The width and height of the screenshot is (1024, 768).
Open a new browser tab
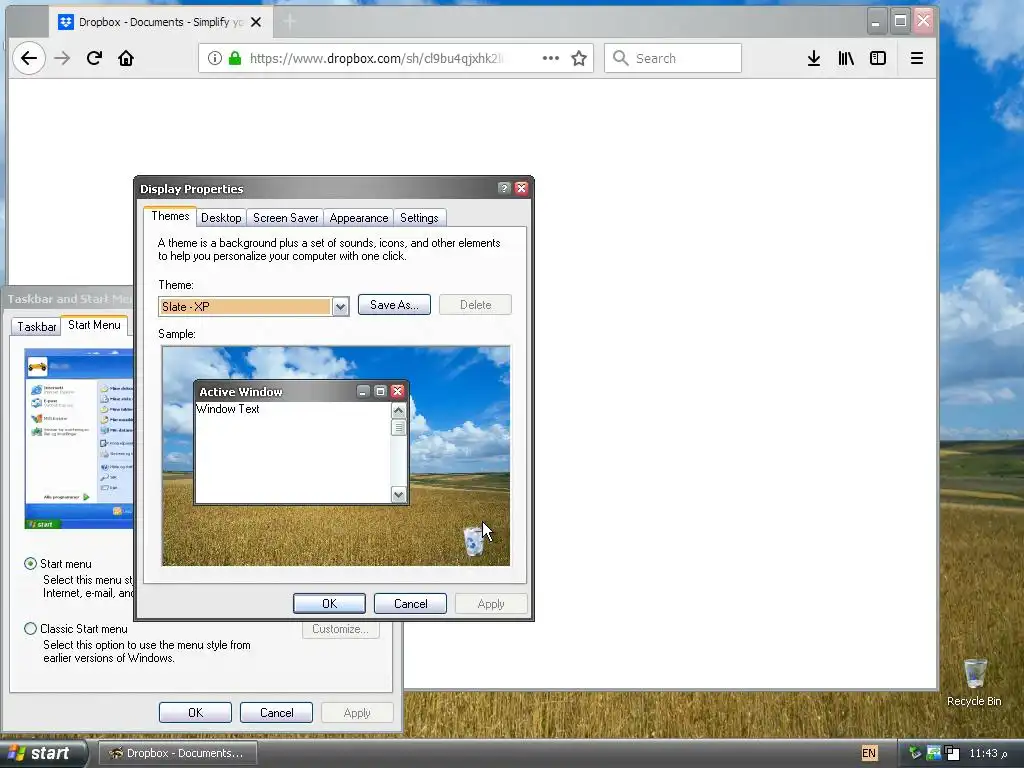[289, 22]
